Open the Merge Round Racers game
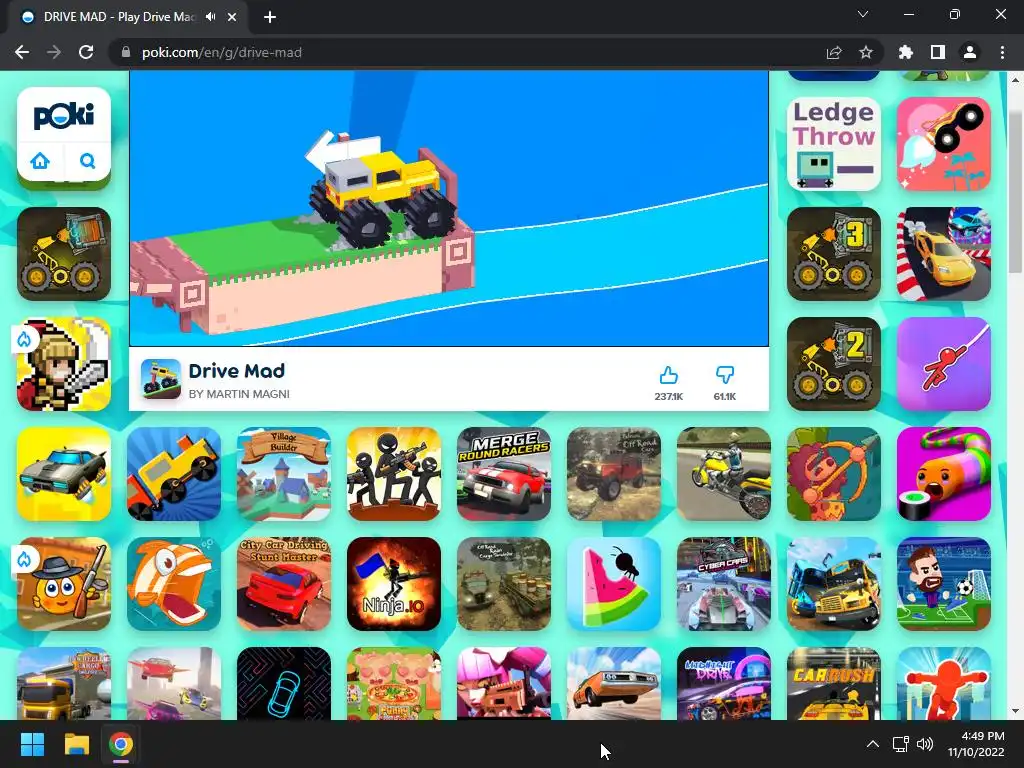Image resolution: width=1024 pixels, height=768 pixels. 504,474
